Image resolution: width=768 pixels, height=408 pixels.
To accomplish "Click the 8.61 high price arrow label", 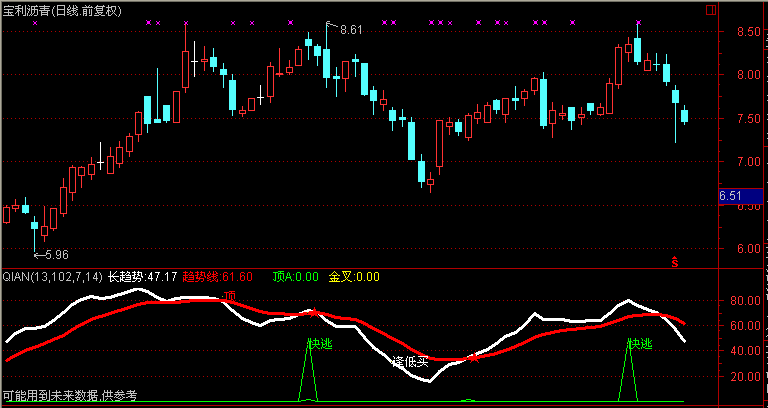I will [346, 30].
